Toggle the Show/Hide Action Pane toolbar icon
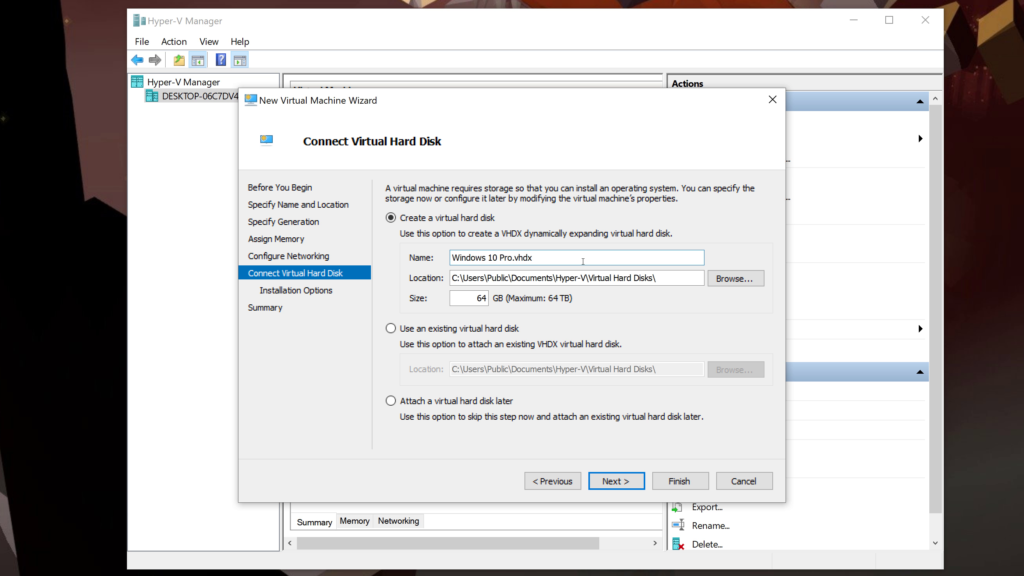Viewport: 1024px width, 576px height. tap(240, 60)
